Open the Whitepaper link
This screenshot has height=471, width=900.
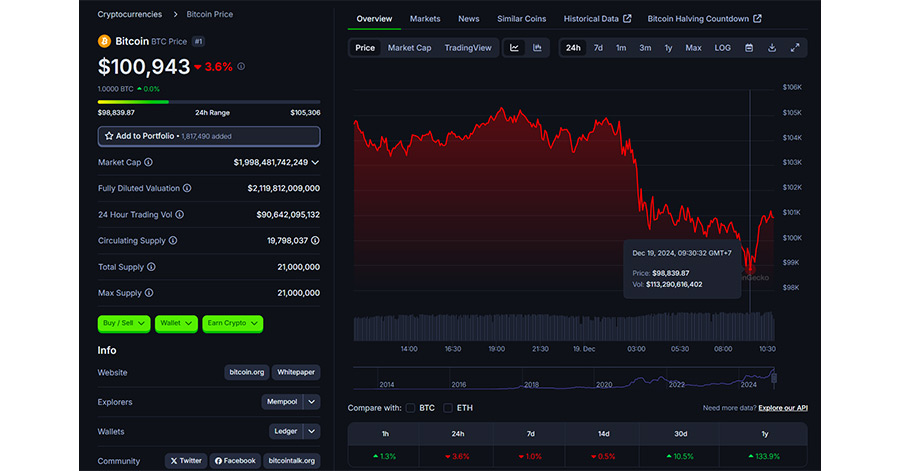[296, 372]
